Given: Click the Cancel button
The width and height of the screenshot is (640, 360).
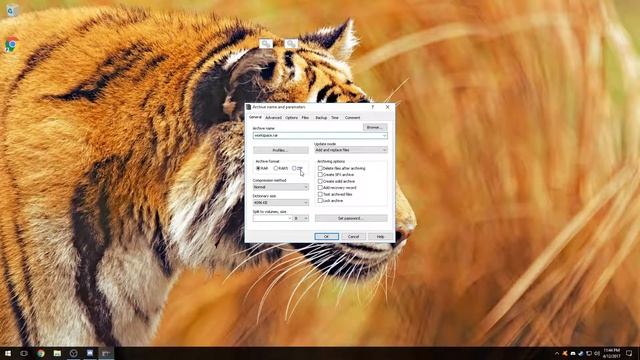Looking at the screenshot, I should (353, 237).
